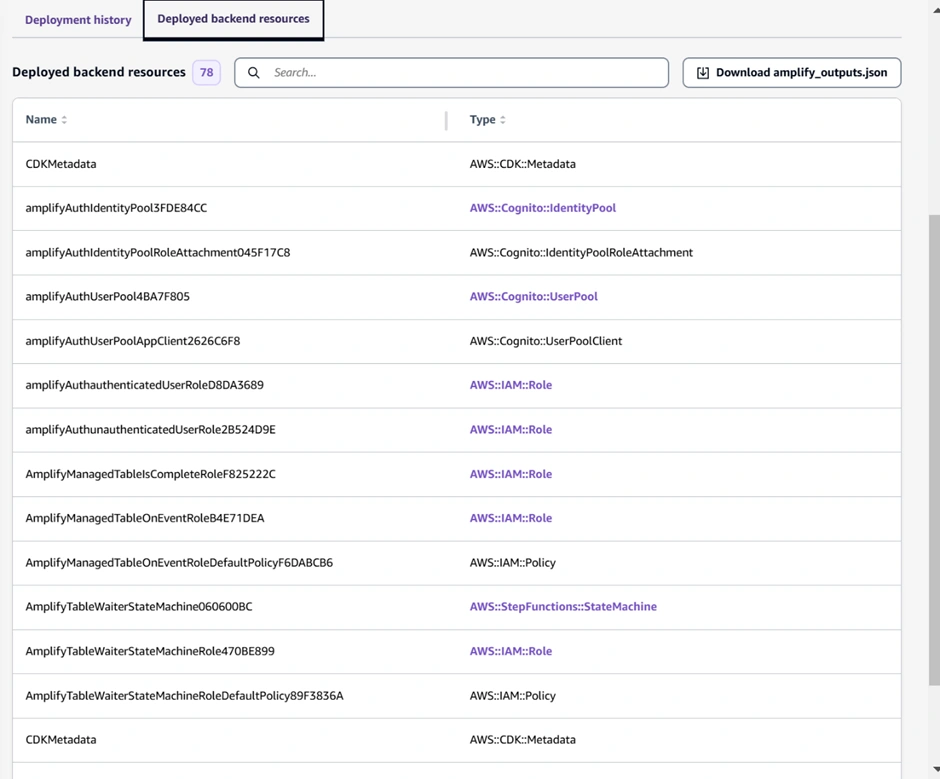Open IAM Role link for amplifyAuthunauthenticatedUserRole

click(510, 430)
